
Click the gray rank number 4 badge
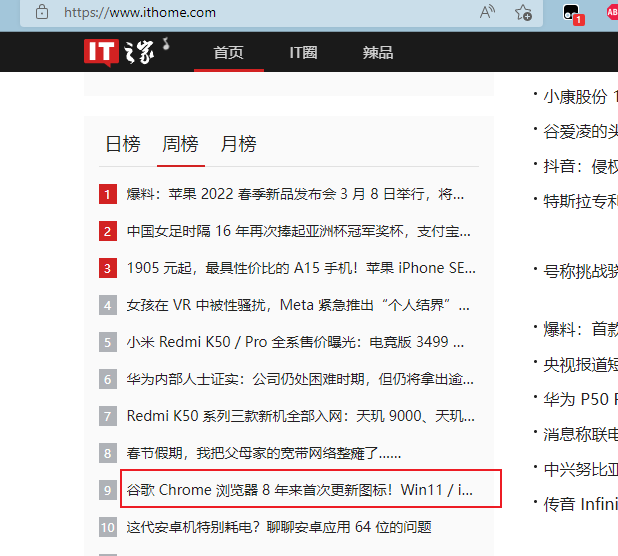(x=108, y=305)
